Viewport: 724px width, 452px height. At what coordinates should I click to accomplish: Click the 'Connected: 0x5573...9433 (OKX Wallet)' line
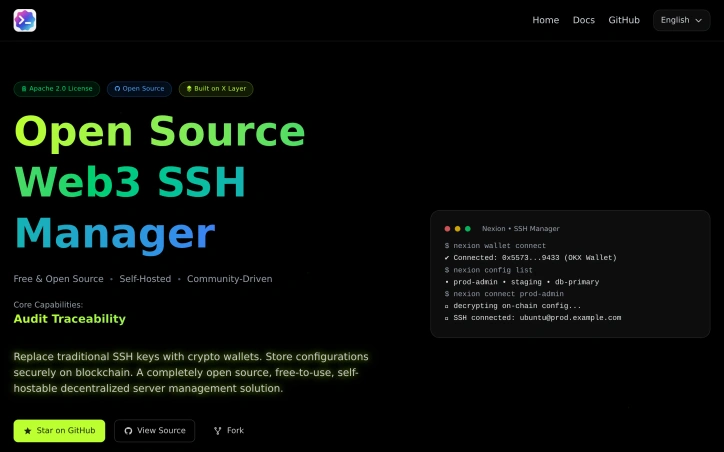(530, 258)
